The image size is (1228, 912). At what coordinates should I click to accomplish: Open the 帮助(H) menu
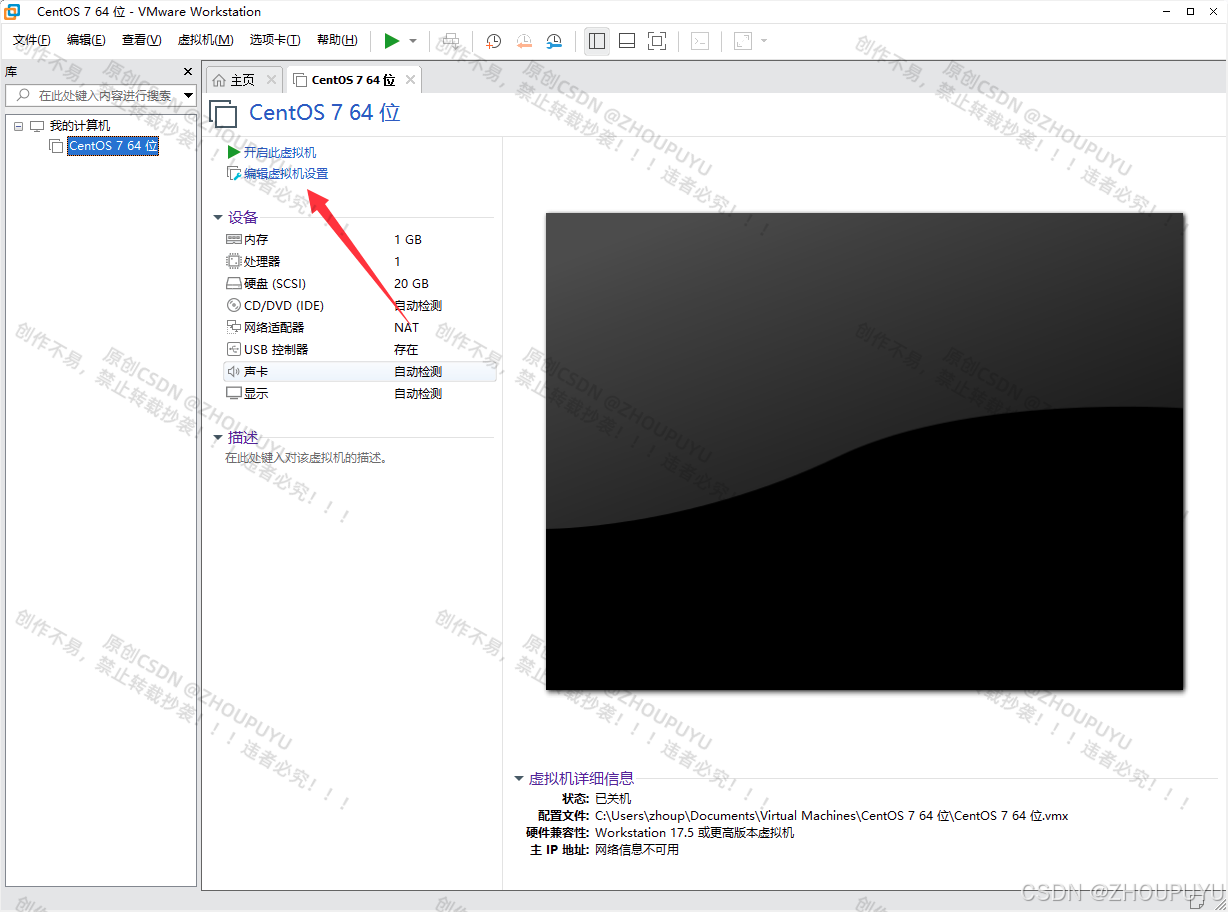coord(337,40)
